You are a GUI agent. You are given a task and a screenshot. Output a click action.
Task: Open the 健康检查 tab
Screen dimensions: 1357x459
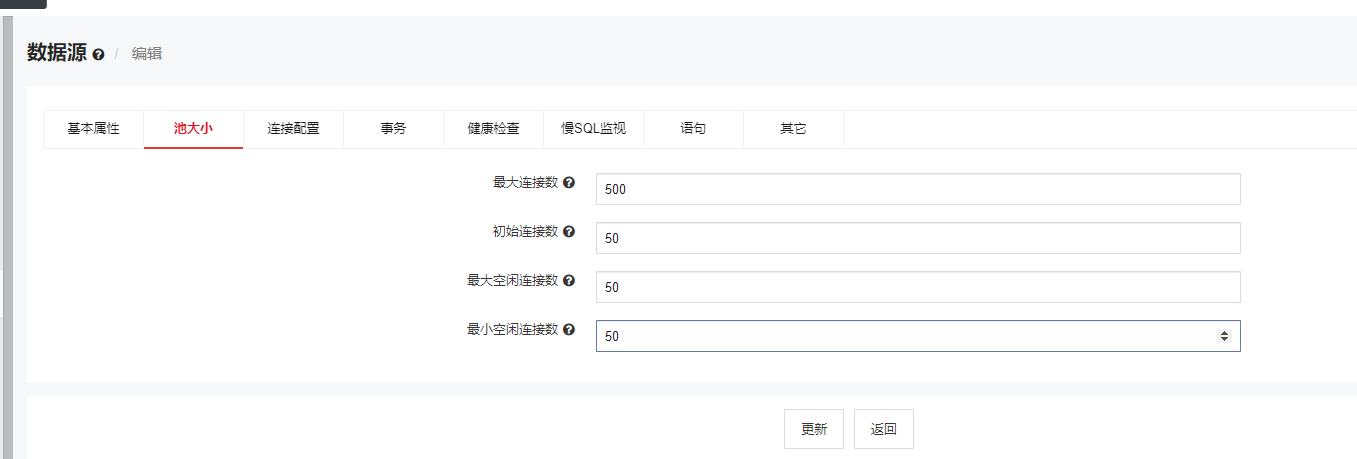pos(493,129)
